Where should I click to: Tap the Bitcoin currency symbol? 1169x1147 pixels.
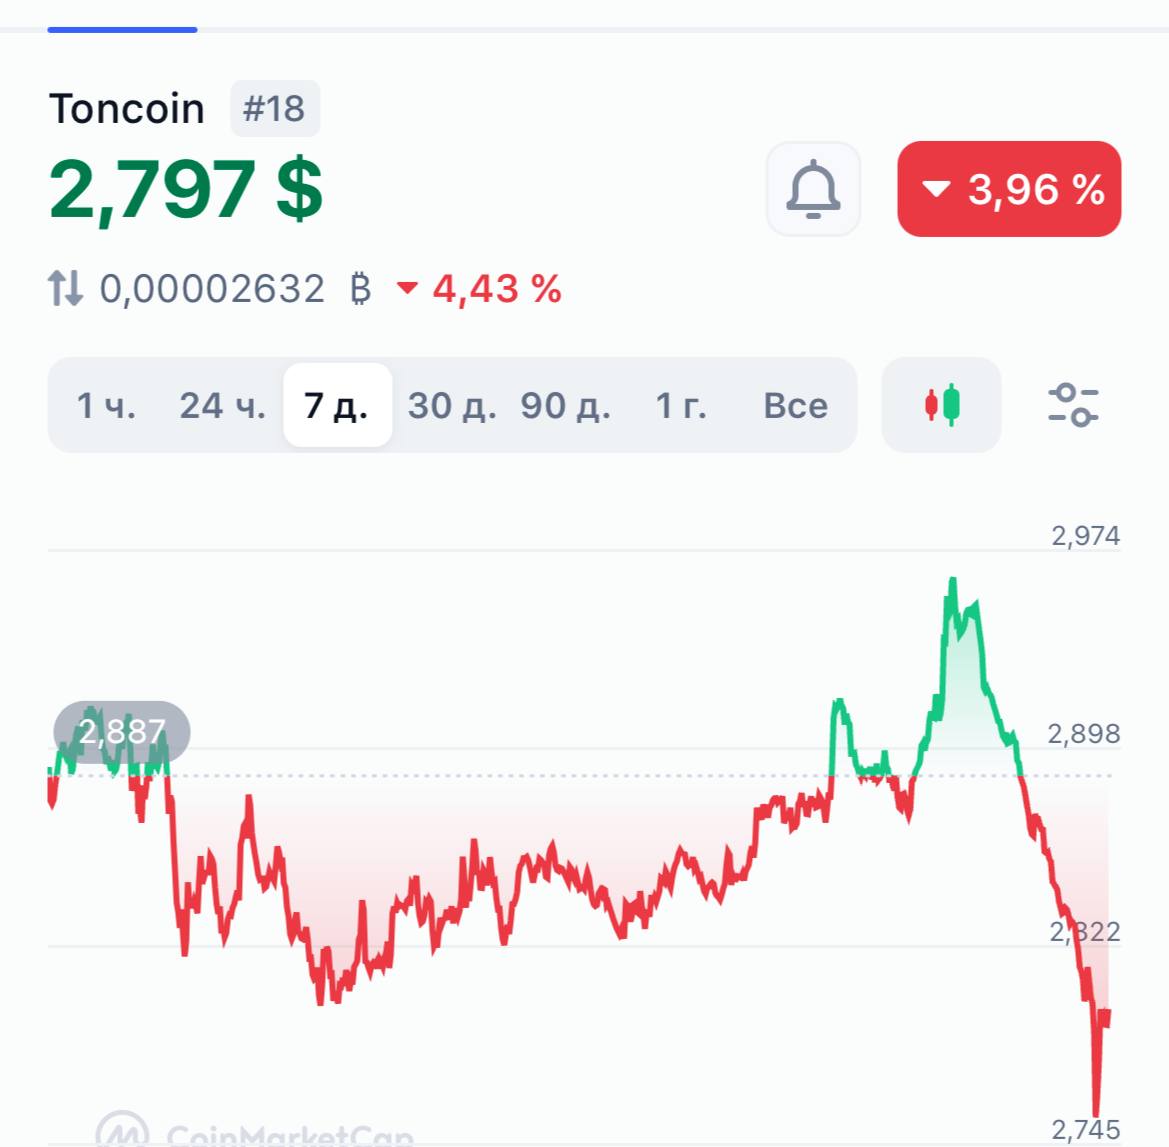(x=360, y=289)
